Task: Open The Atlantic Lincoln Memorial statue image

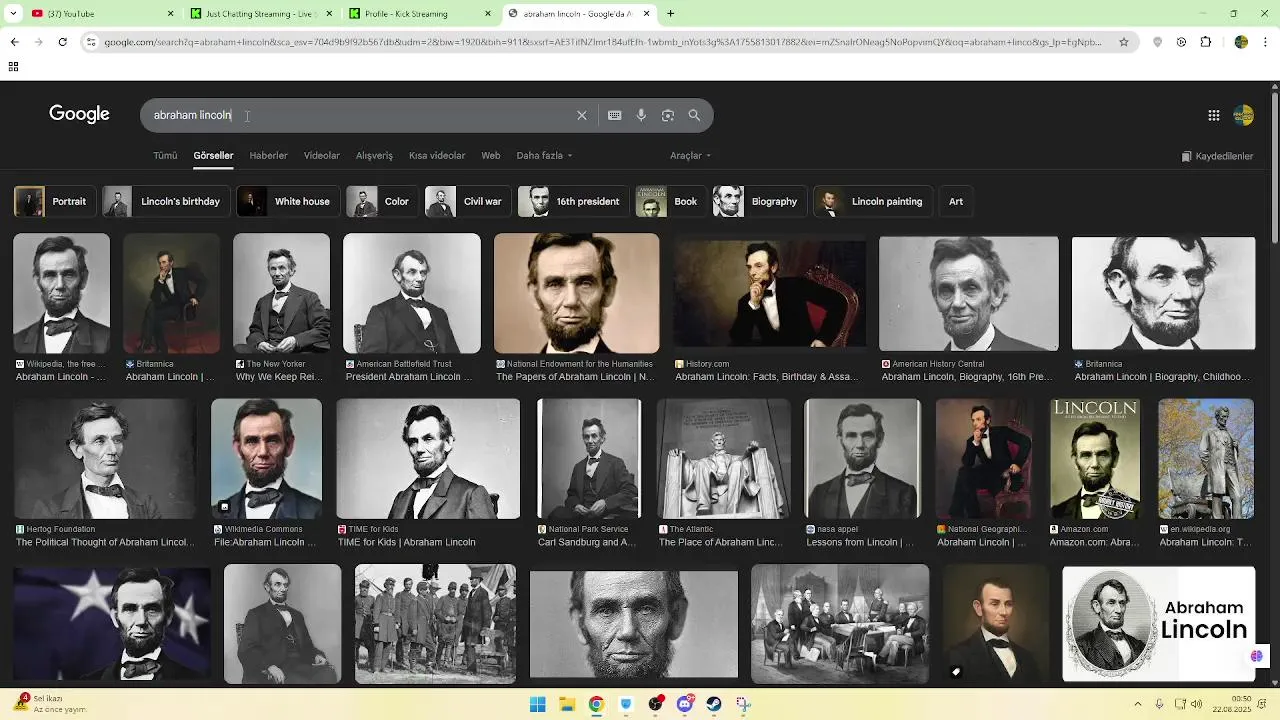Action: tap(724, 459)
